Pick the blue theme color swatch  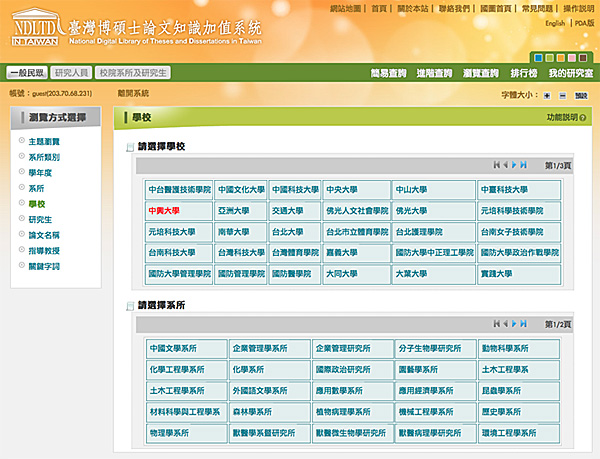coord(537,58)
